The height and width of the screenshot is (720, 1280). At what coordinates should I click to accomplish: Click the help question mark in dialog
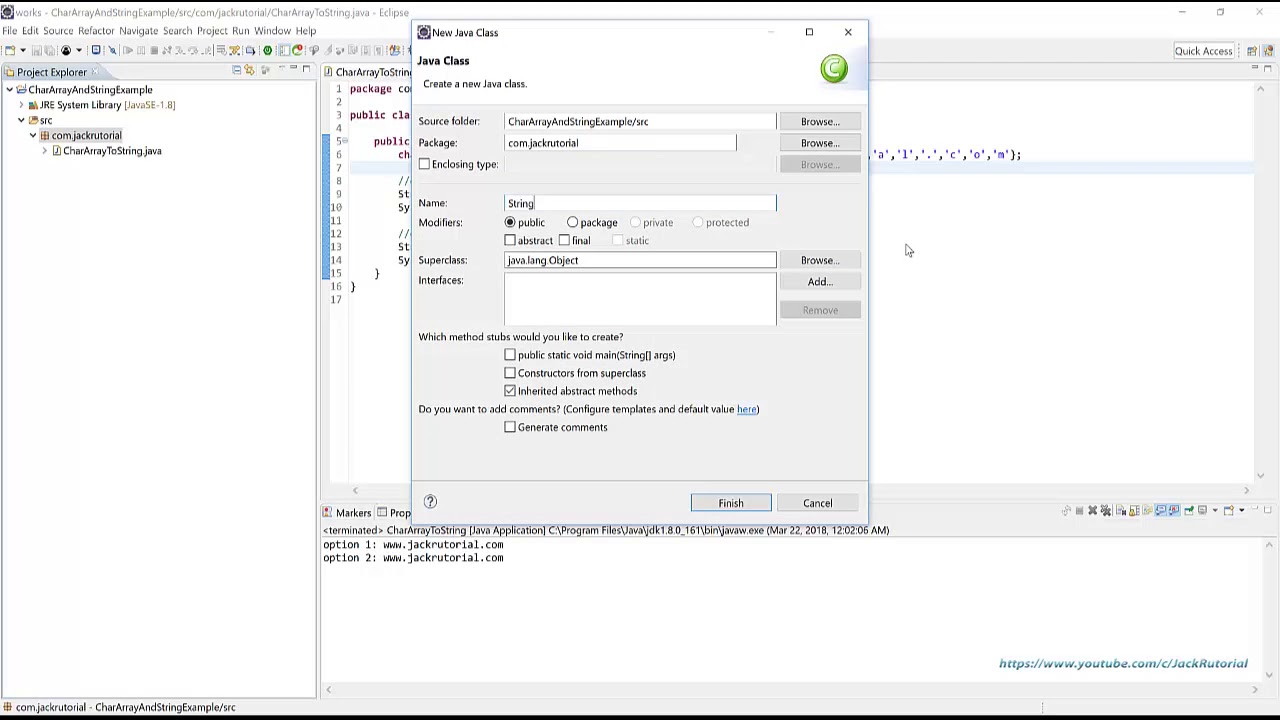(430, 502)
